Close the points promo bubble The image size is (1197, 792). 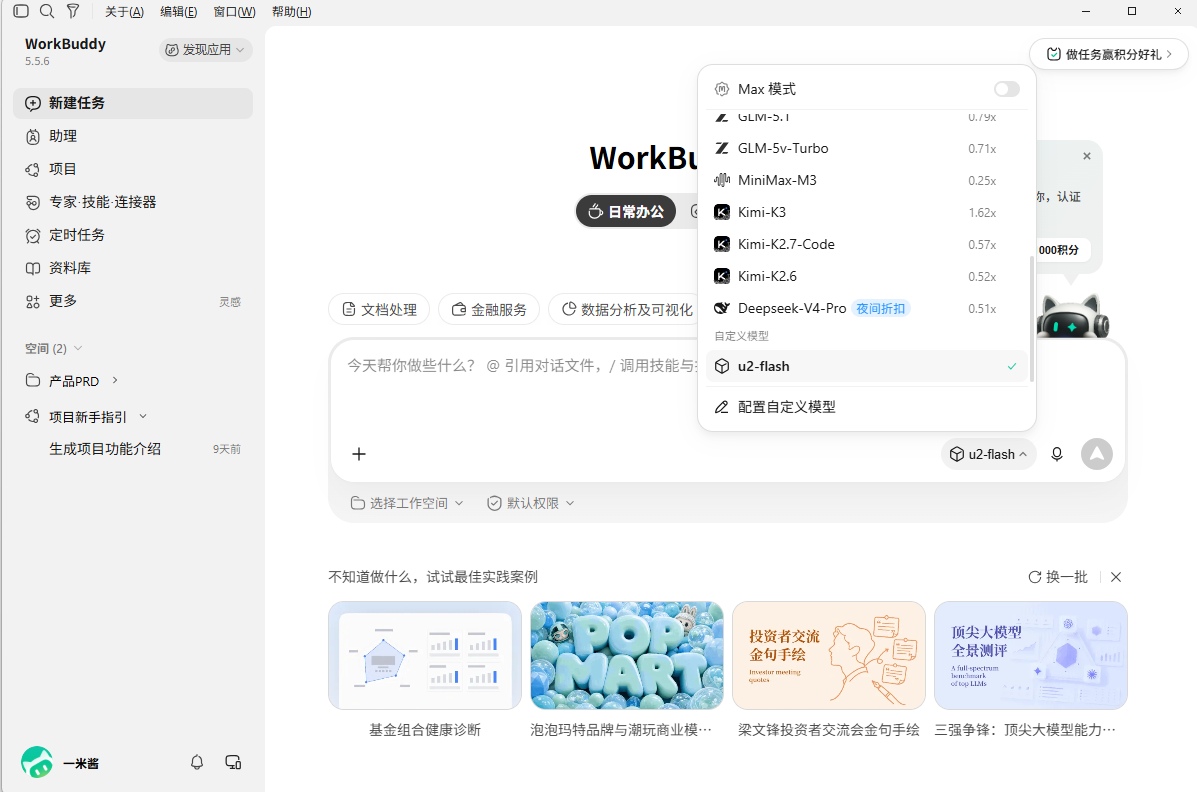coord(1087,156)
